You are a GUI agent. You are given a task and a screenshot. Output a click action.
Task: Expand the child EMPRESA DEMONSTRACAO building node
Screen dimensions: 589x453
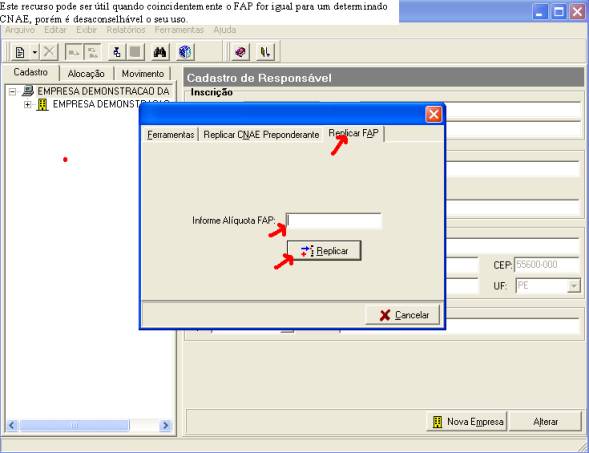point(27,104)
